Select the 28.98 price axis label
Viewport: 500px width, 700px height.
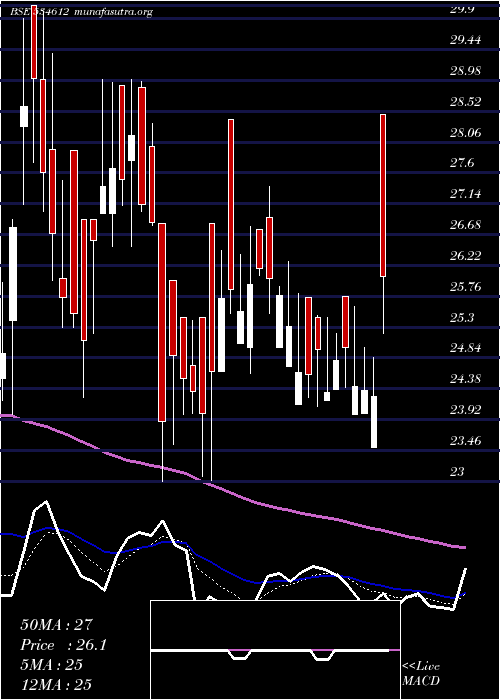466,71
